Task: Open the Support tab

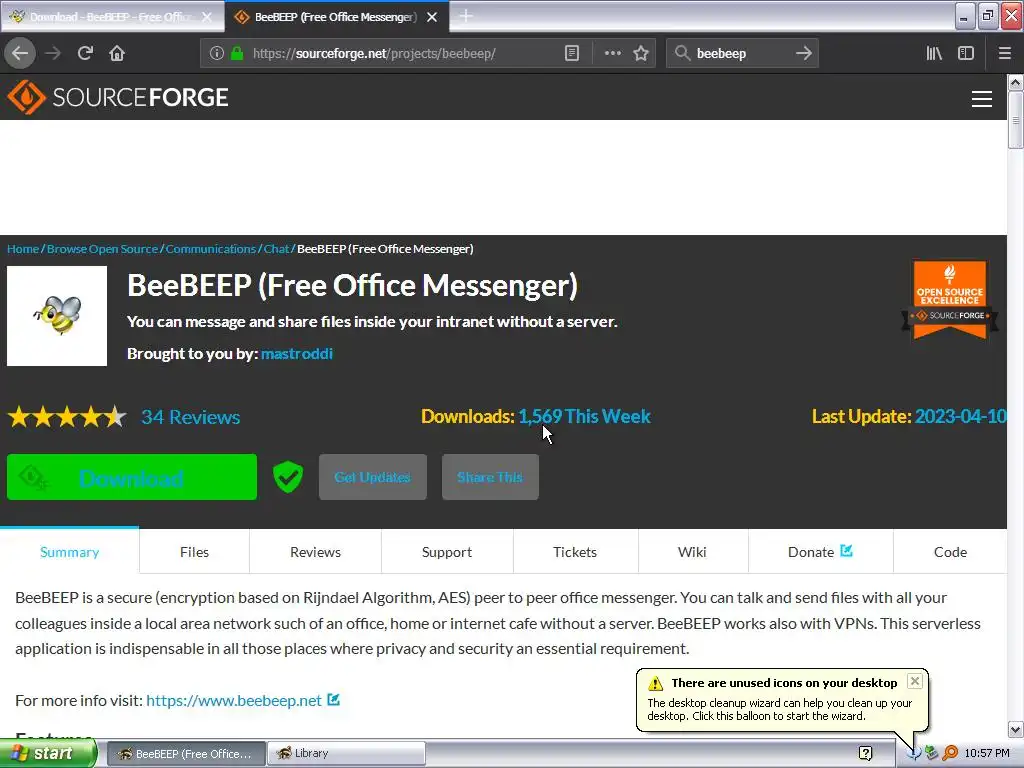Action: 447,552
